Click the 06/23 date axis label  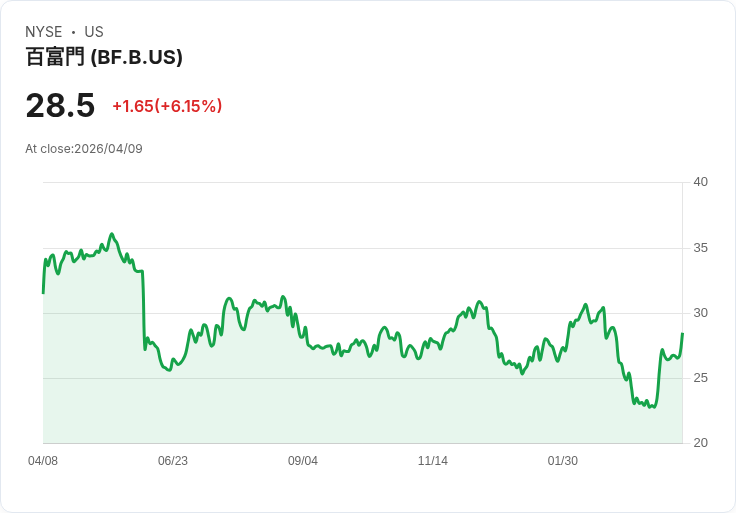[173, 460]
